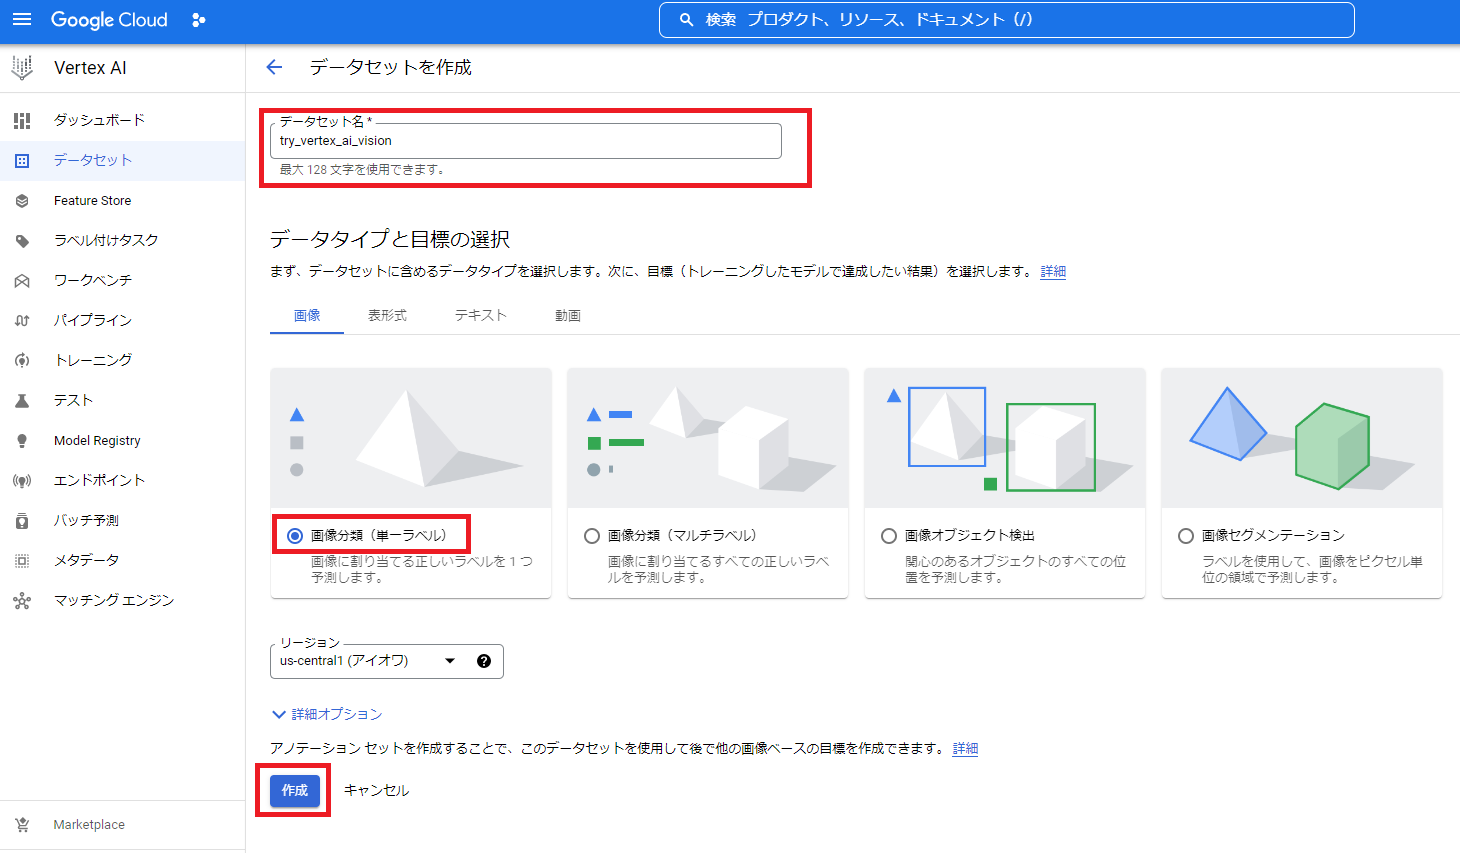Open ラベル付けタスク in the sidebar

tap(106, 241)
